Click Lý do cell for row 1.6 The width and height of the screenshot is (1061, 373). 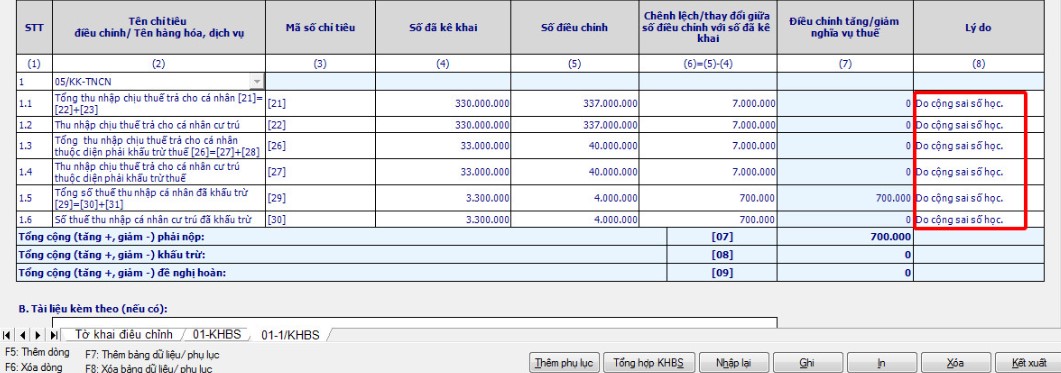(x=978, y=220)
